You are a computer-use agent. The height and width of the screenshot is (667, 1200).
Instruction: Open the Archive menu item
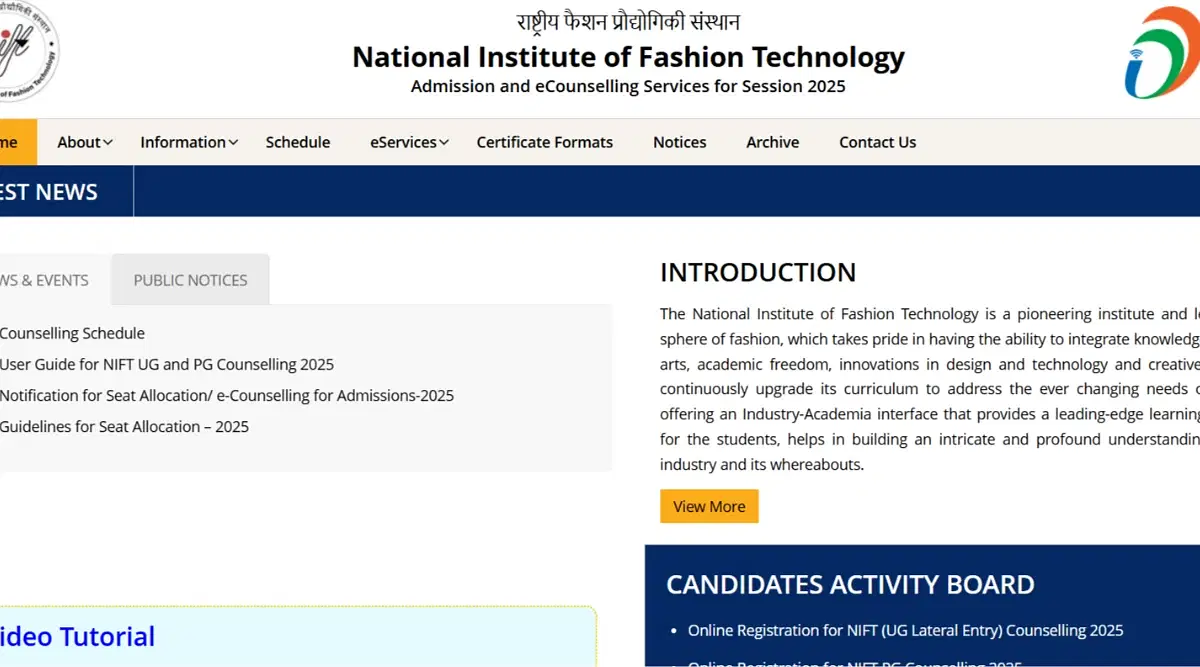(773, 142)
